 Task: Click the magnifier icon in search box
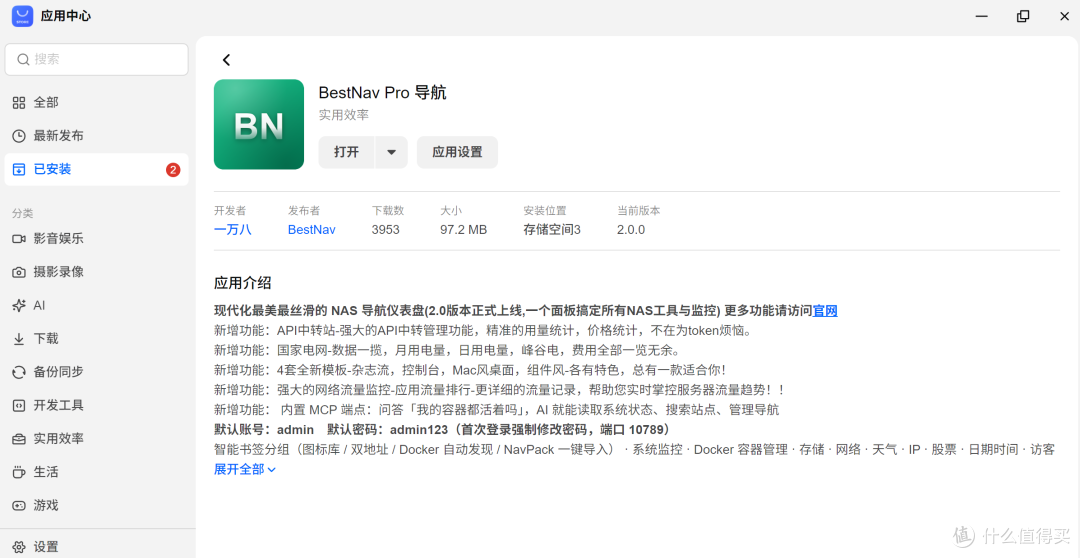(x=23, y=60)
